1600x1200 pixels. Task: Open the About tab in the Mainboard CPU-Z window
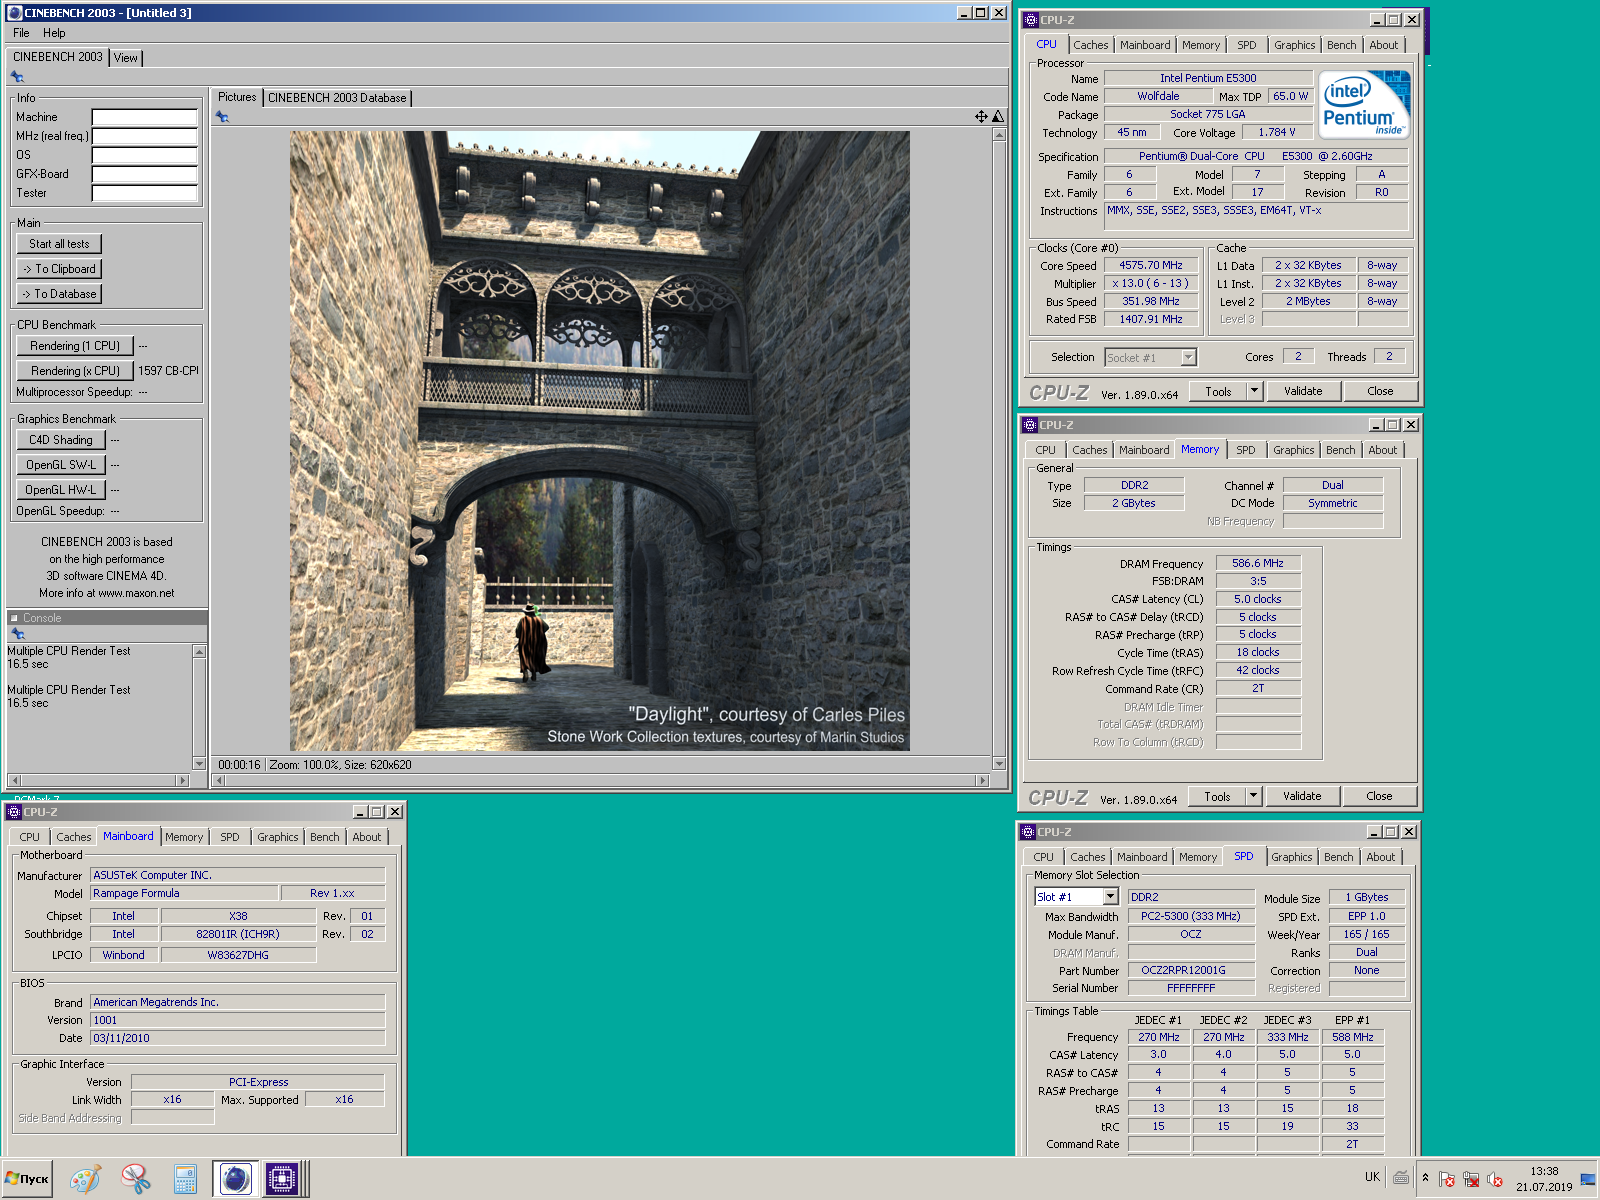pyautogui.click(x=367, y=837)
